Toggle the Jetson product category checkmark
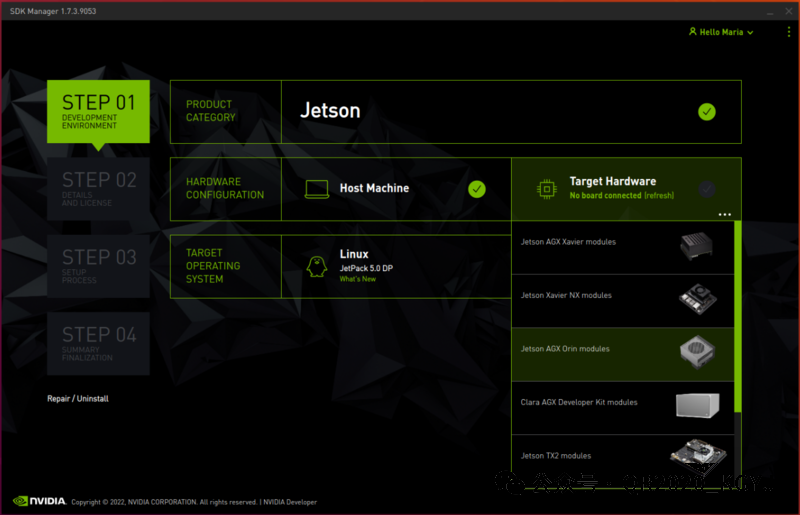The height and width of the screenshot is (515, 800). pyautogui.click(x=707, y=112)
